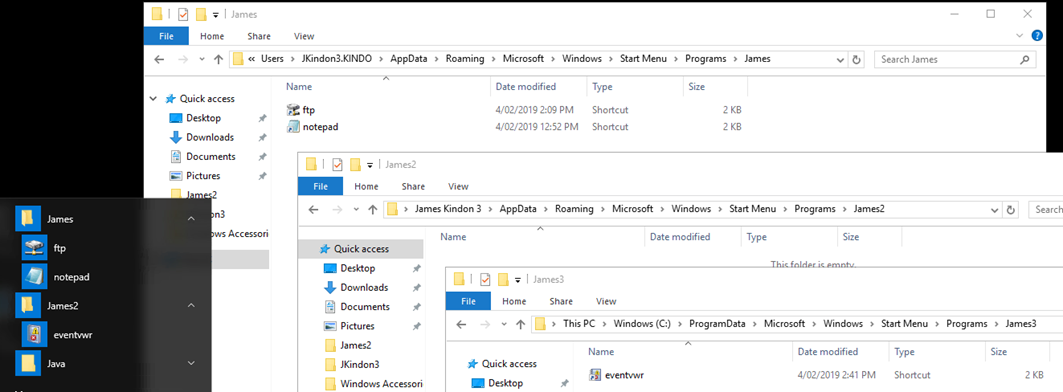1063x392 pixels.
Task: Go up one level in James2 window
Action: 372,210
